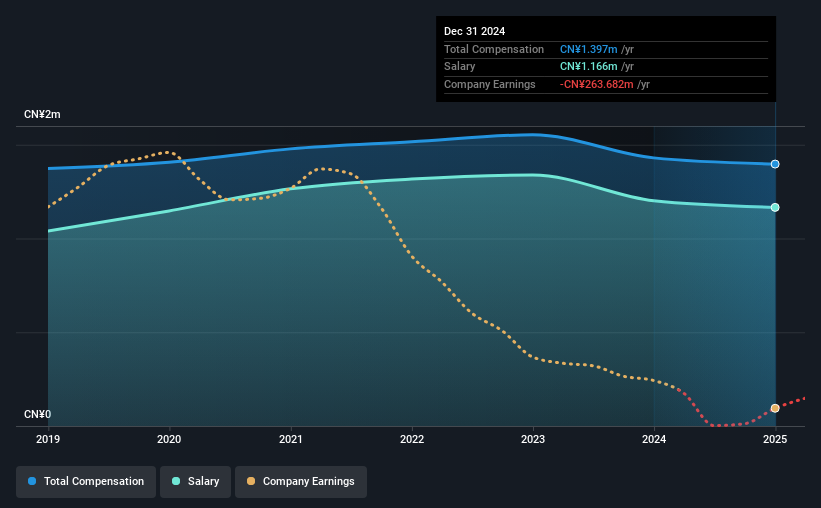Click the Dec 31 2024 tooltip date
Viewport: 821px width, 508px height.
[x=474, y=31]
